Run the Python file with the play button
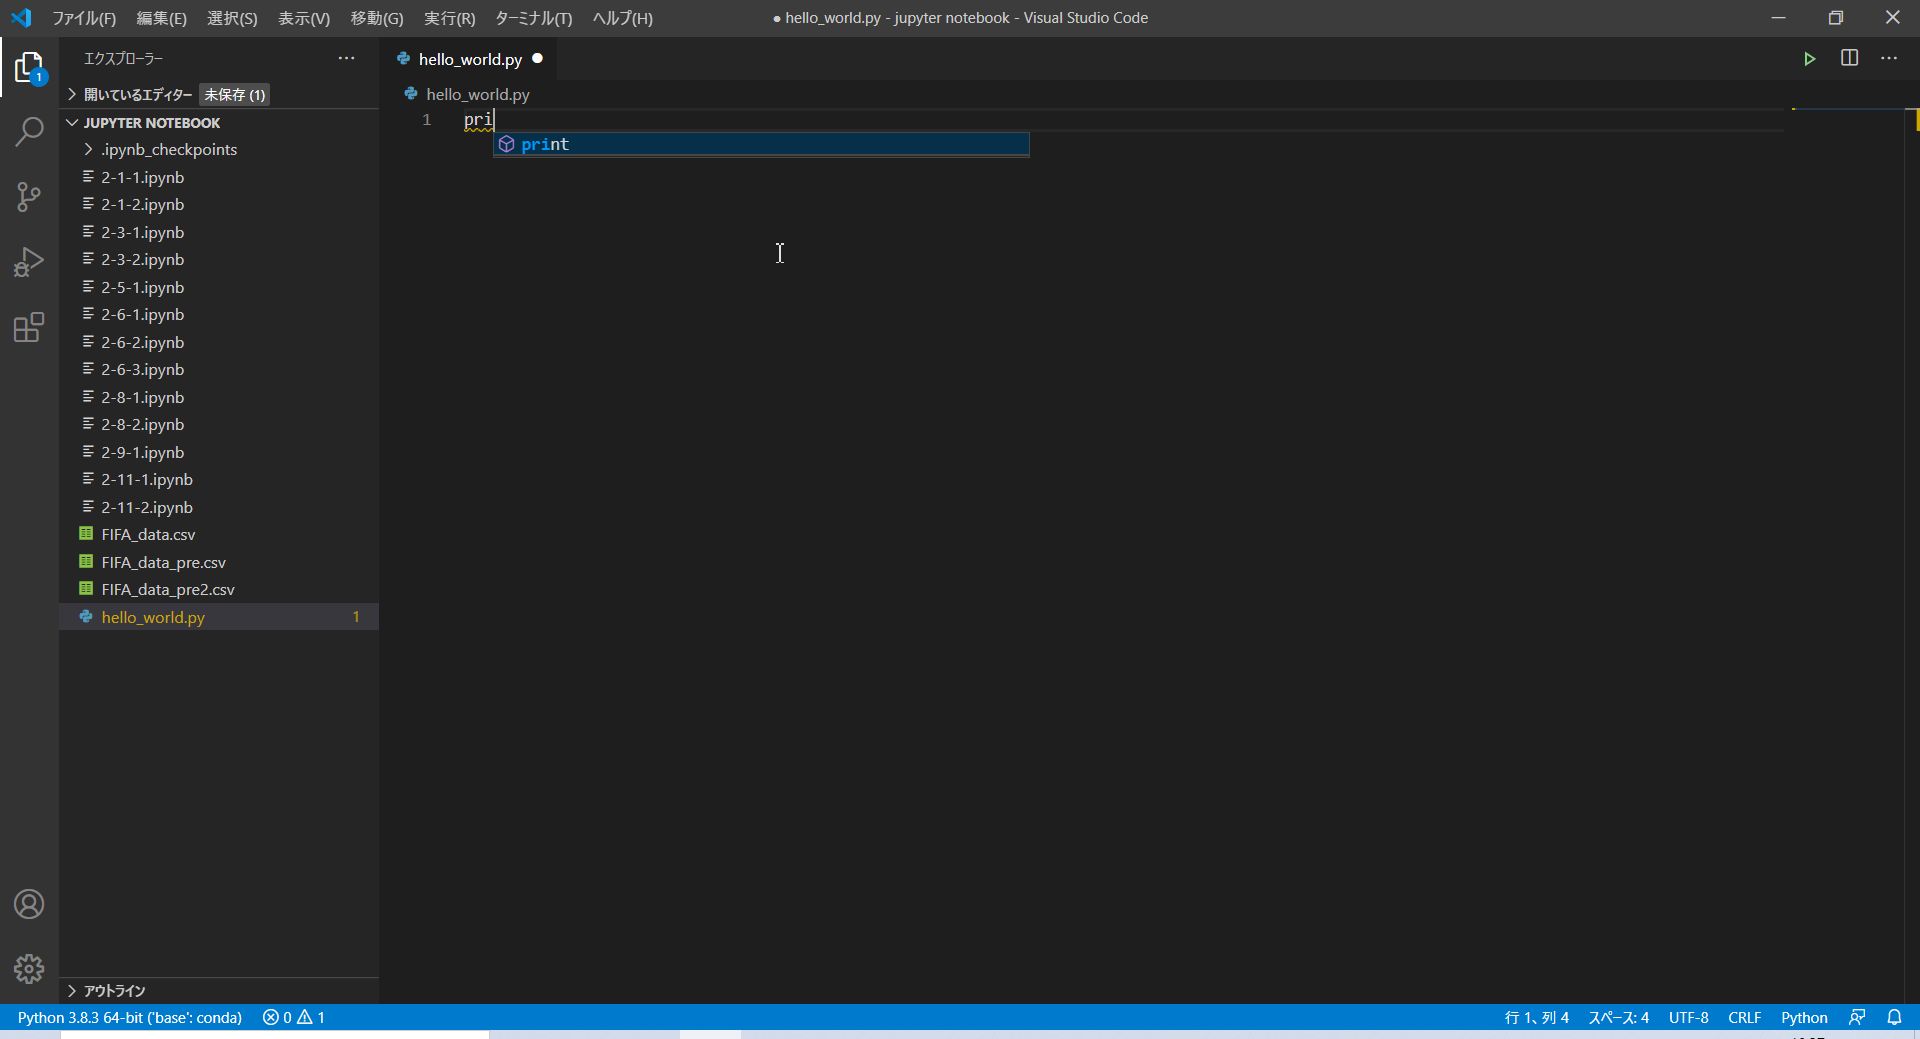Viewport: 1920px width, 1039px height. point(1810,58)
